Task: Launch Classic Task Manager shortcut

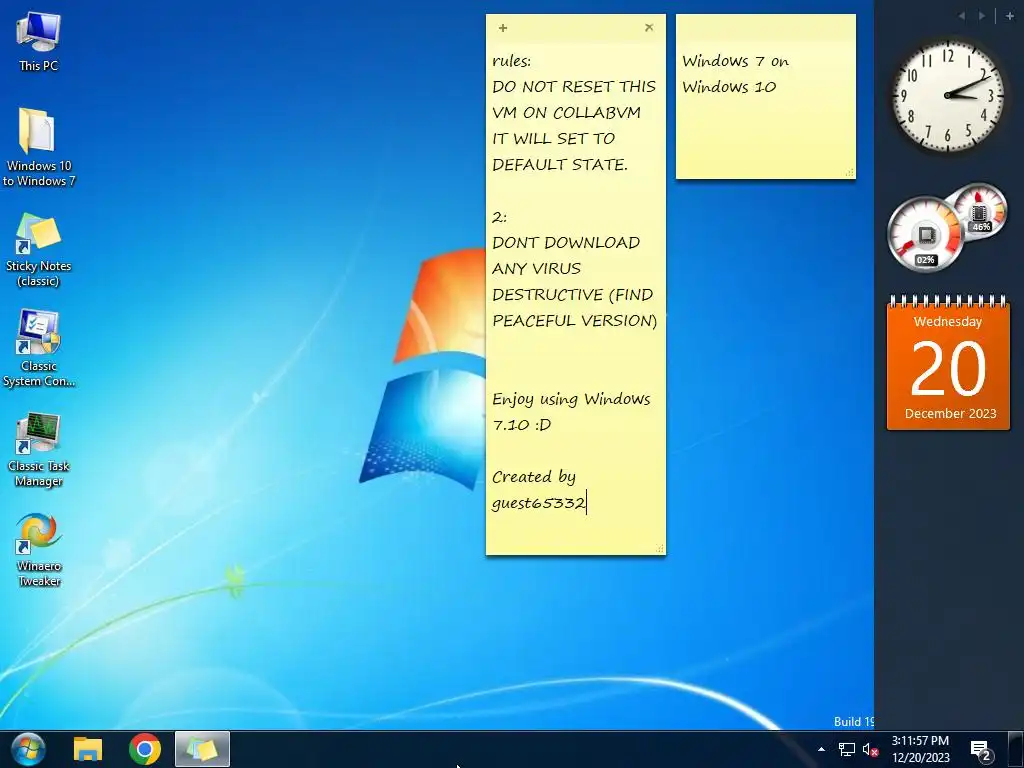Action: pyautogui.click(x=38, y=449)
